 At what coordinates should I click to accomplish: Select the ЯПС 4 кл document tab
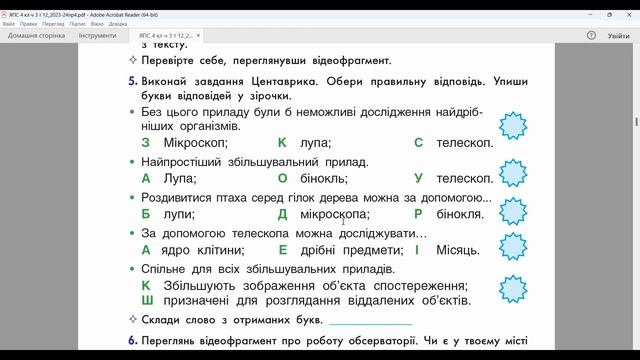[x=166, y=36]
